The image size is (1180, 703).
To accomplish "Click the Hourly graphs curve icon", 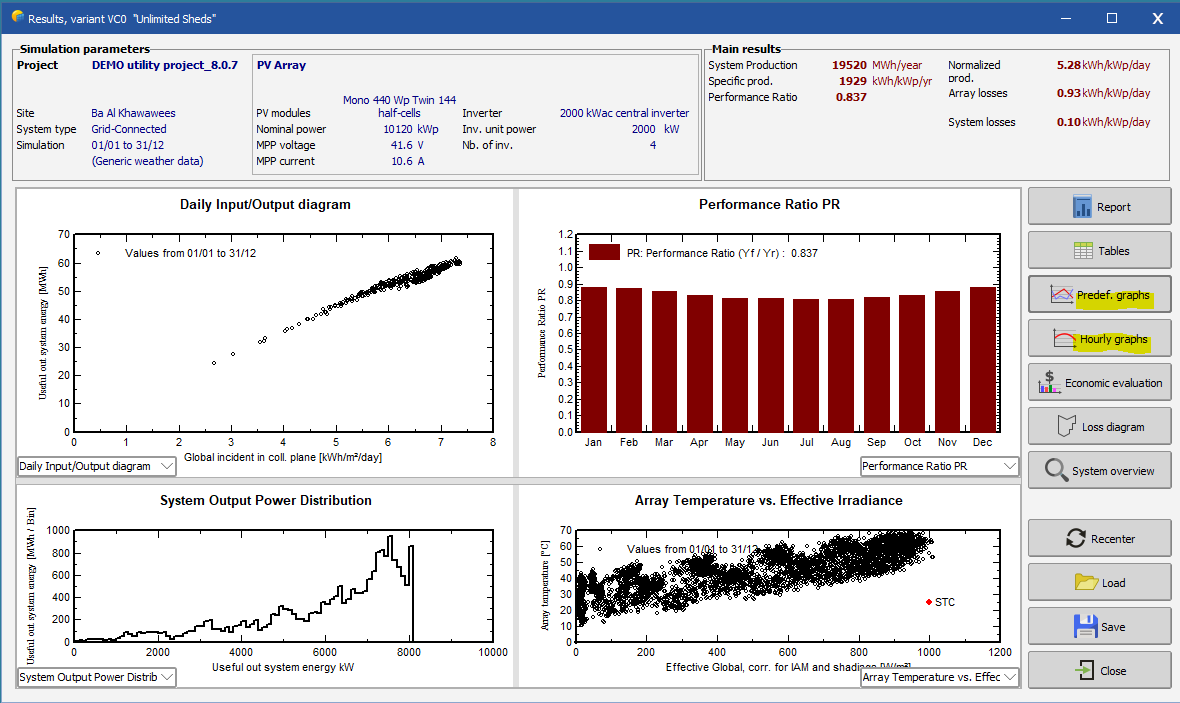I will point(1064,339).
